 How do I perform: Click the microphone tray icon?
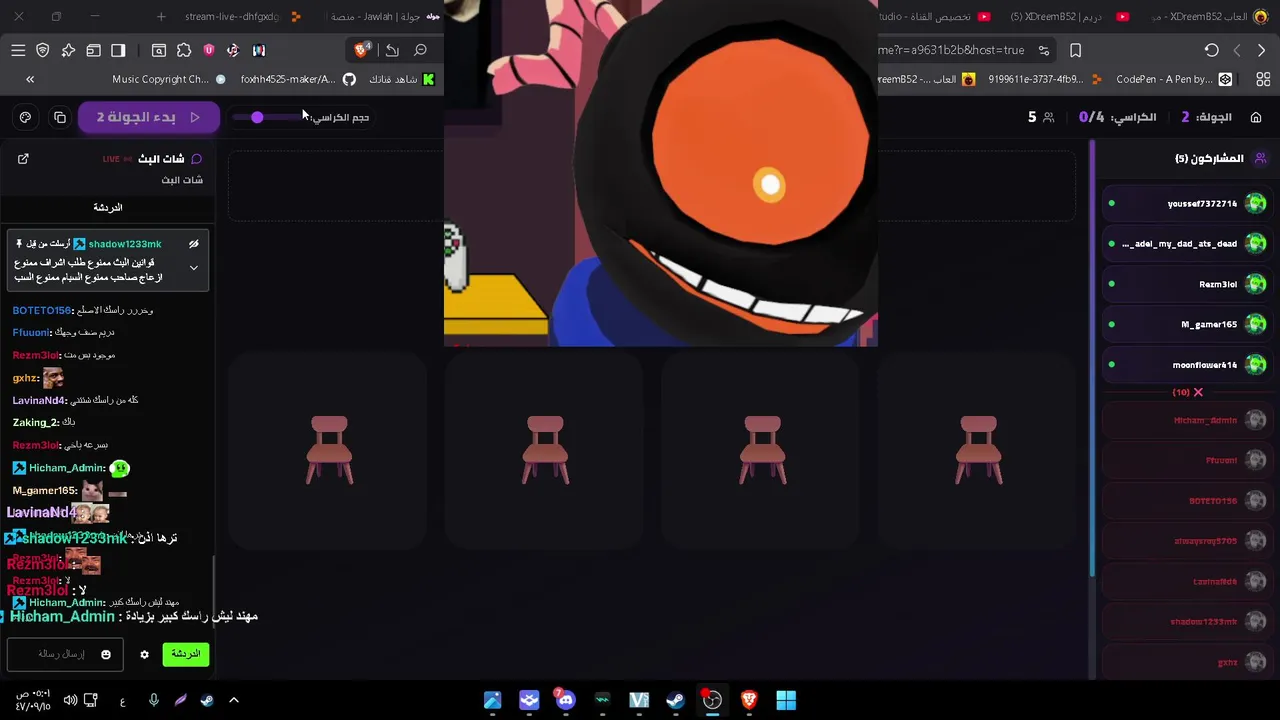154,700
